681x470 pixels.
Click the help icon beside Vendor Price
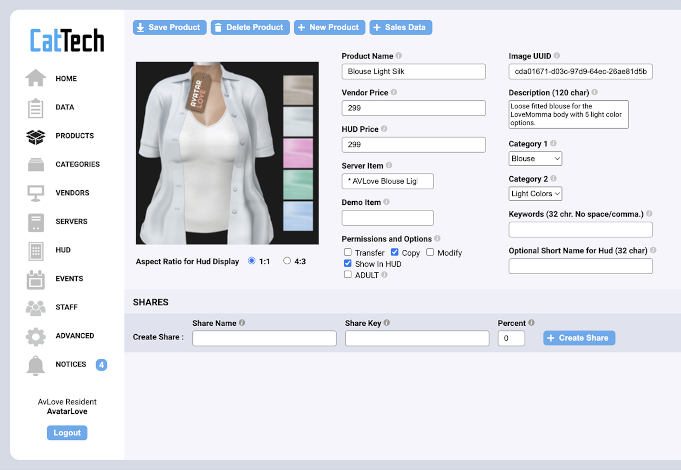click(394, 92)
